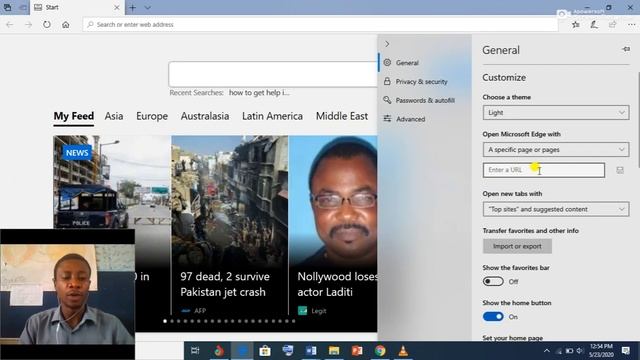Open PowerPoint from the taskbar
640x360 pixels.
coord(357,351)
